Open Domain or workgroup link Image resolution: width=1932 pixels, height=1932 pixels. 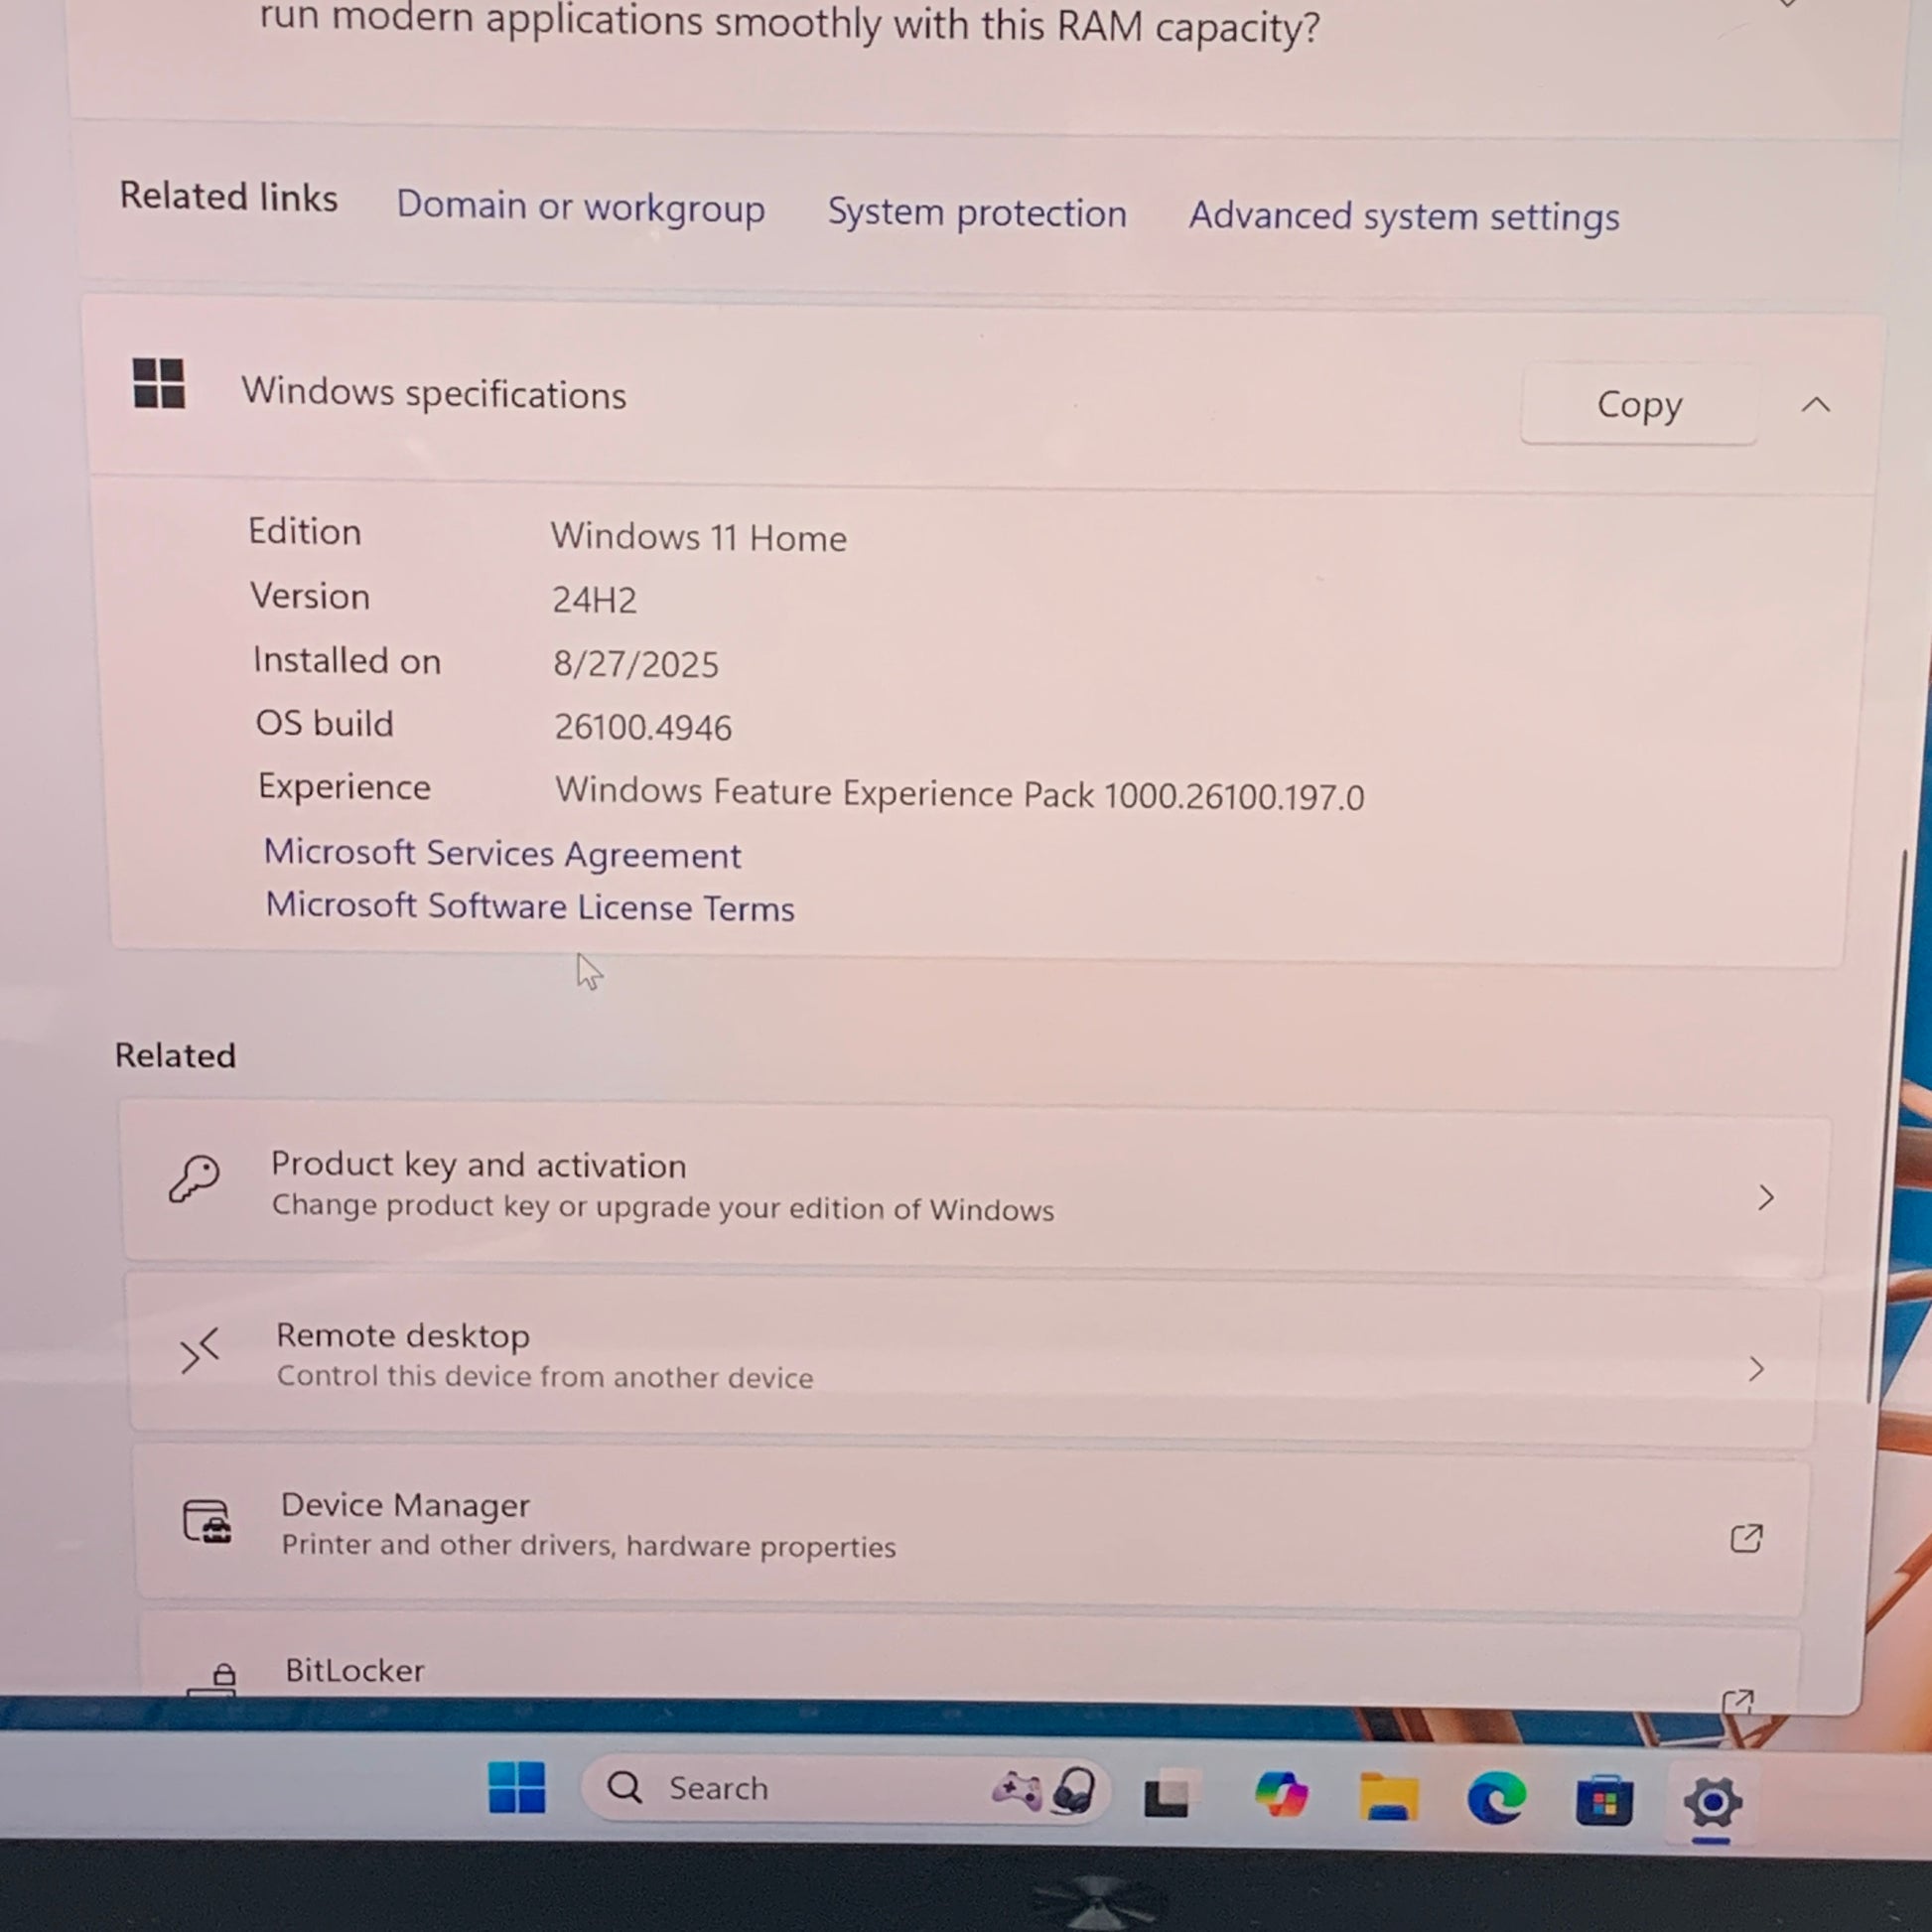(580, 207)
